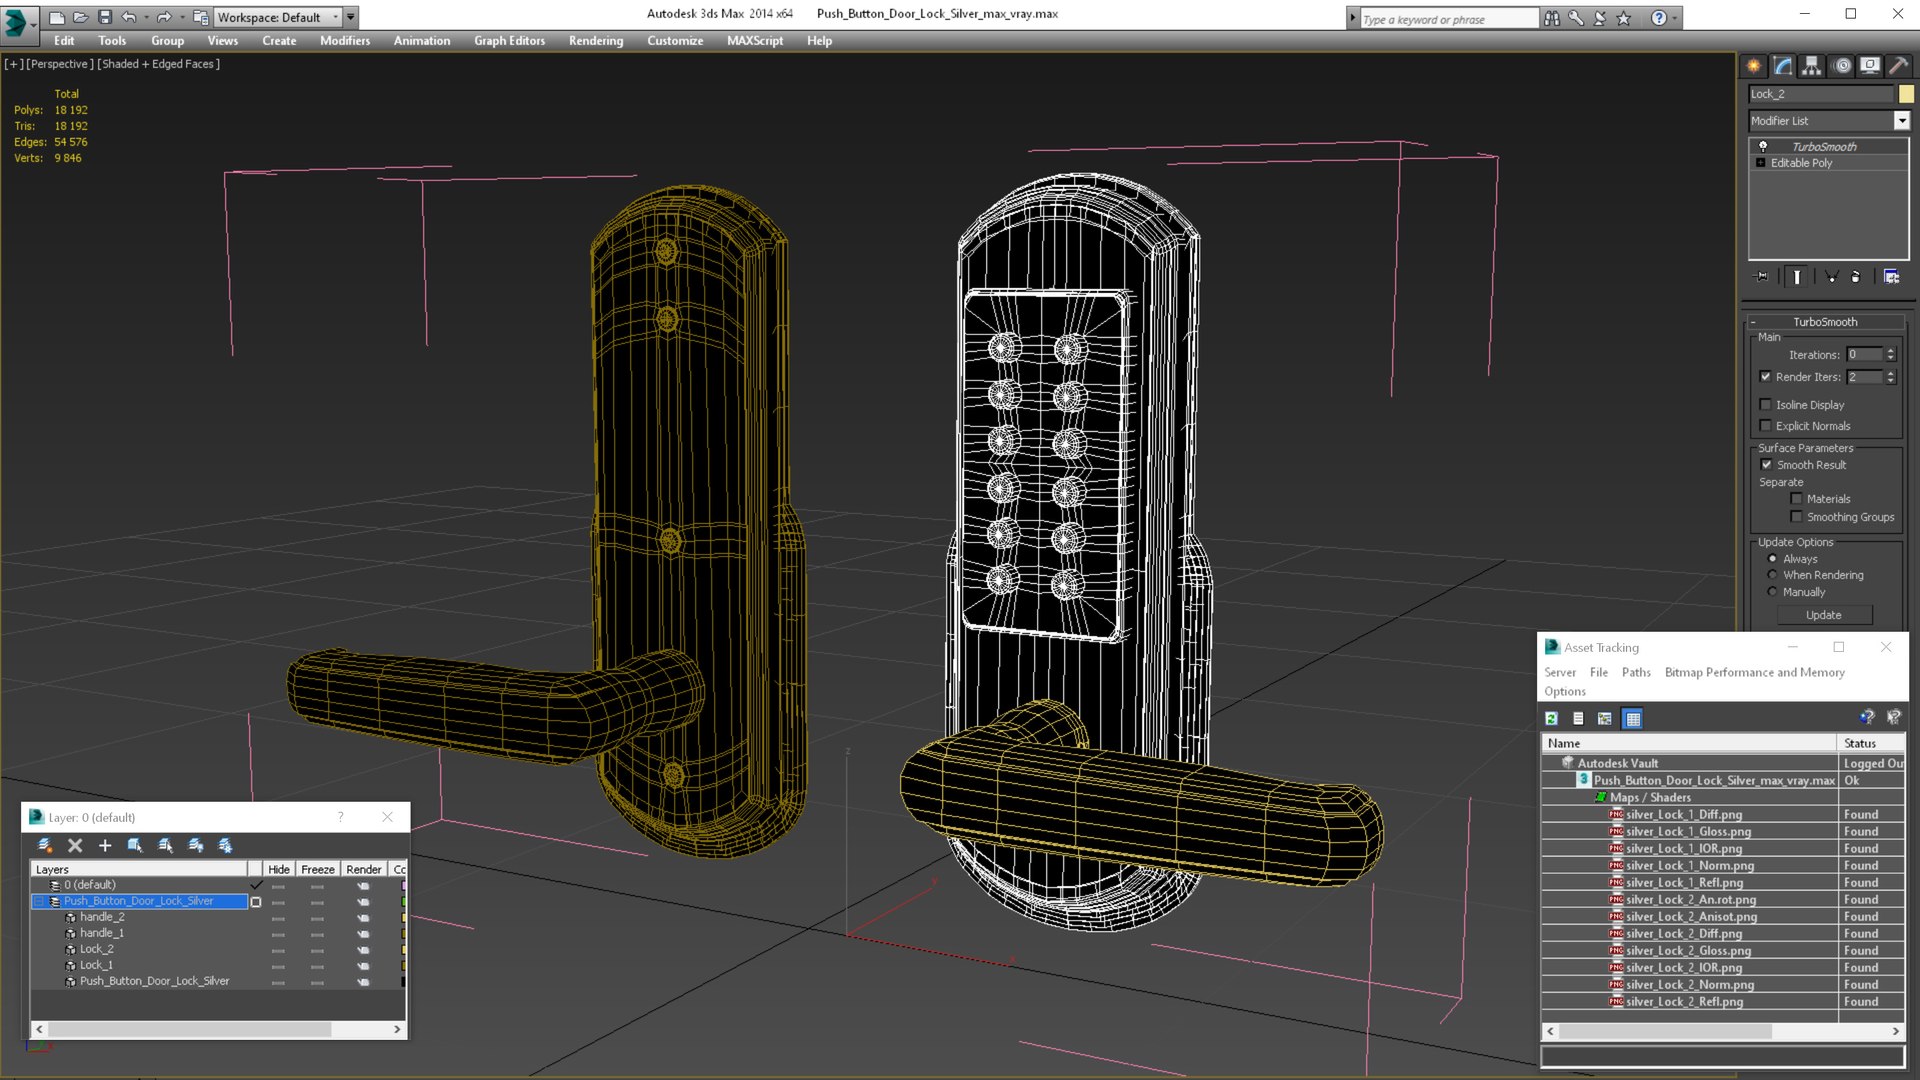Create new layer in Layer dialog
Viewport: 1920px width, 1080px height.
click(x=45, y=846)
